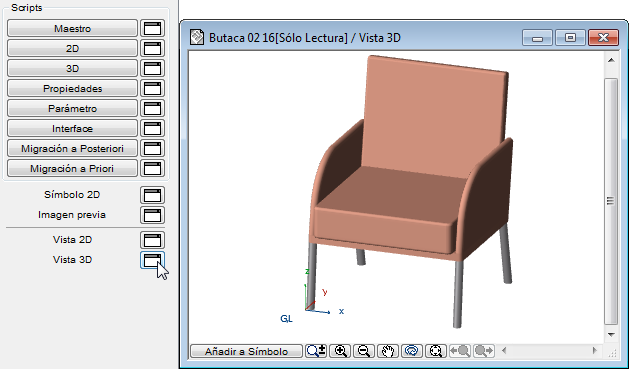The height and width of the screenshot is (369, 629).
Task: Click window icon next to Migración a Priori
Action: [x=152, y=169]
